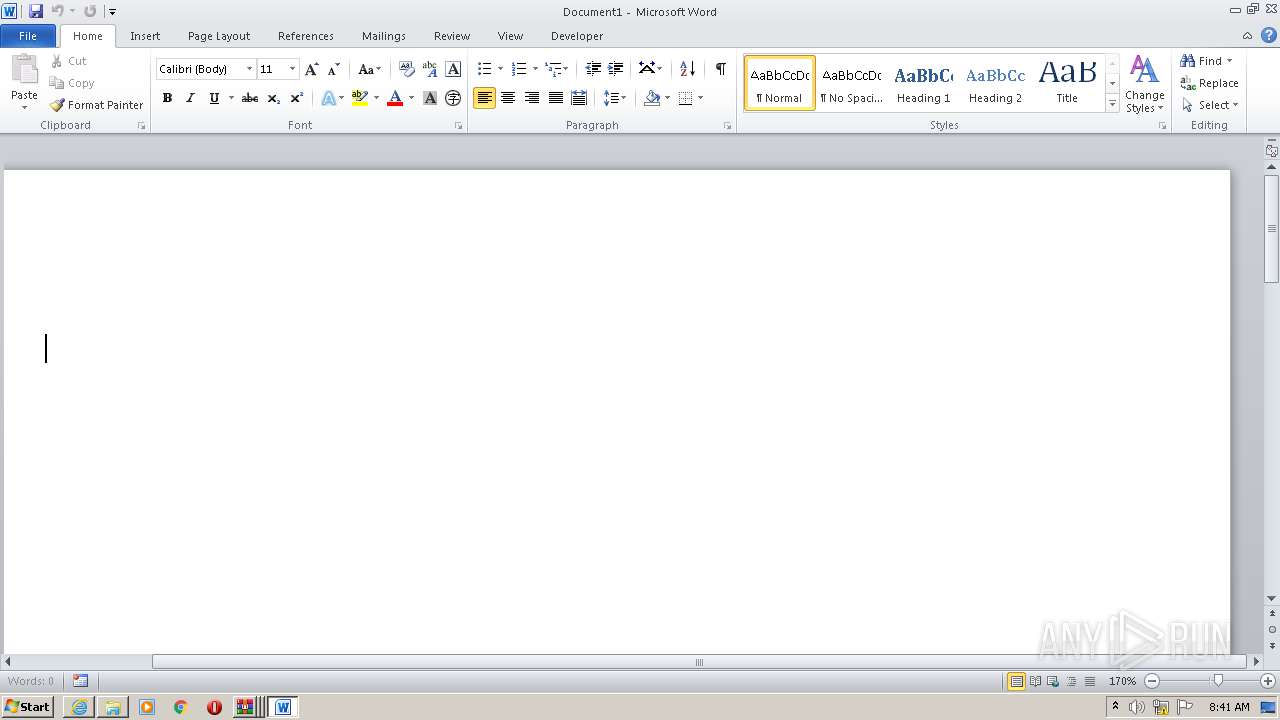Image resolution: width=1280 pixels, height=720 pixels.
Task: Click the Change Styles button
Action: (x=1144, y=84)
